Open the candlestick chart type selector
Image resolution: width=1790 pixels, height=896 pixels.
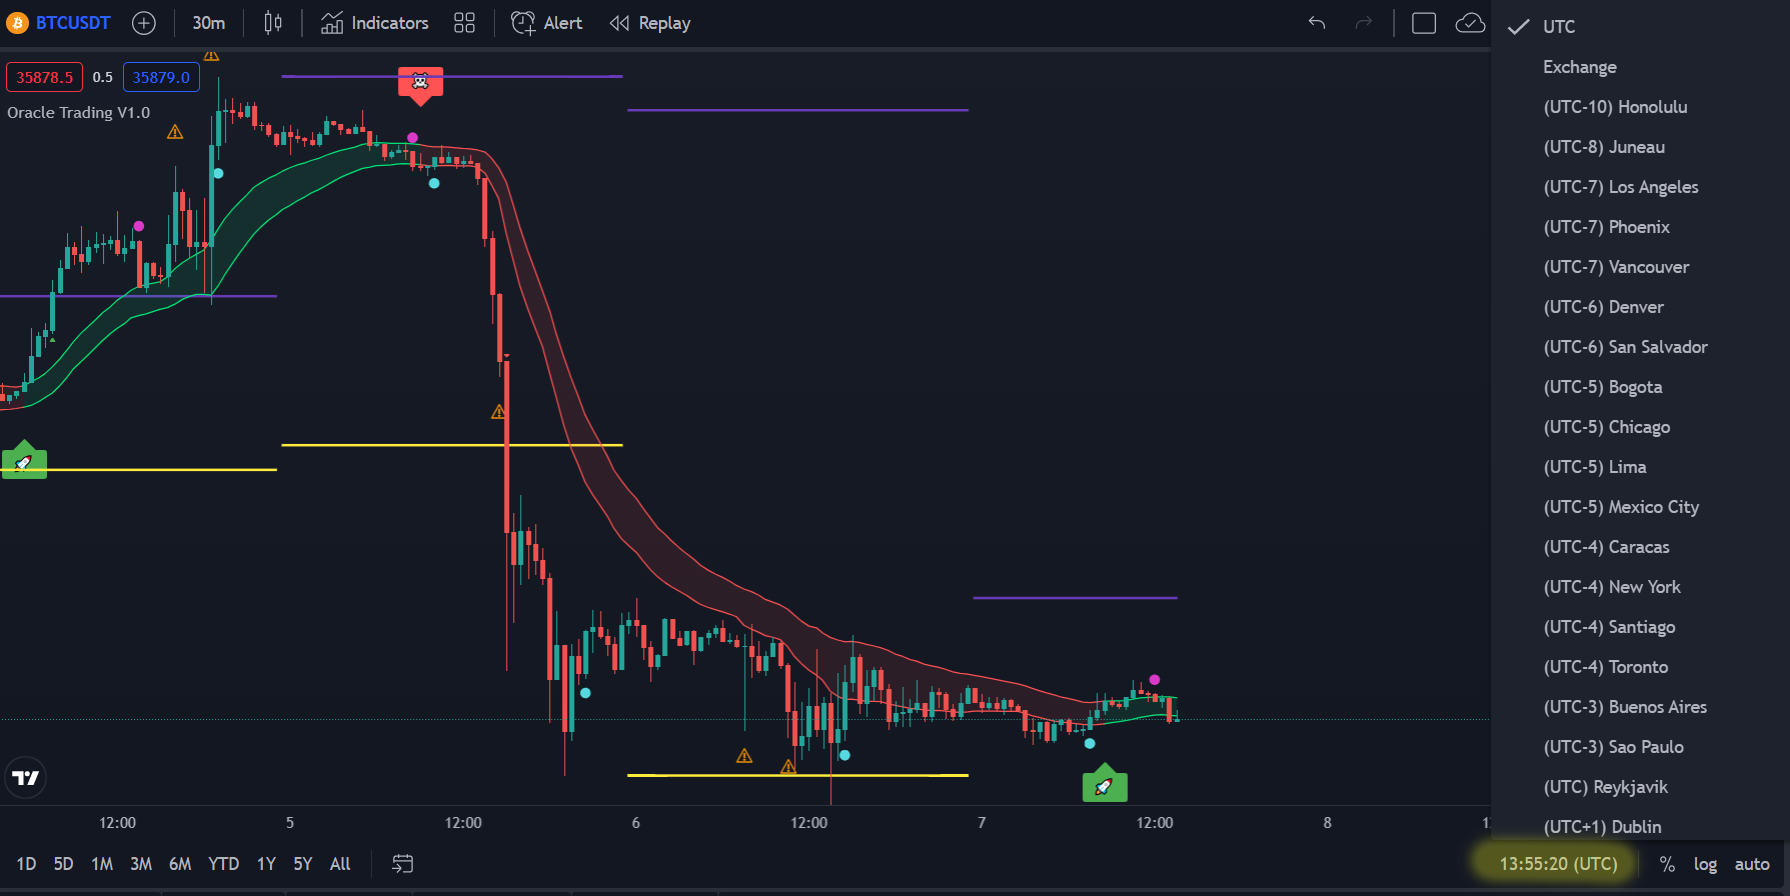[x=273, y=23]
